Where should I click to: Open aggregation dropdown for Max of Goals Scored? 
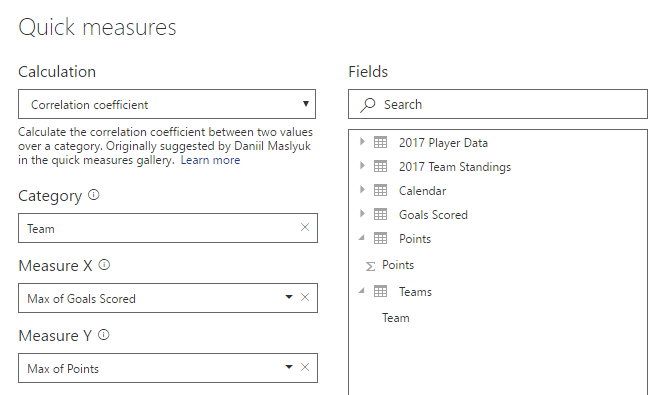[x=289, y=297]
